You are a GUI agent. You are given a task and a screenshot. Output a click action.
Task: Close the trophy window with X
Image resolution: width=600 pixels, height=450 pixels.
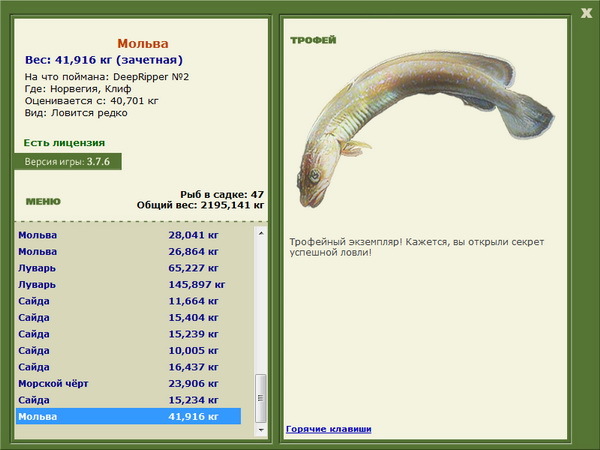click(x=586, y=13)
